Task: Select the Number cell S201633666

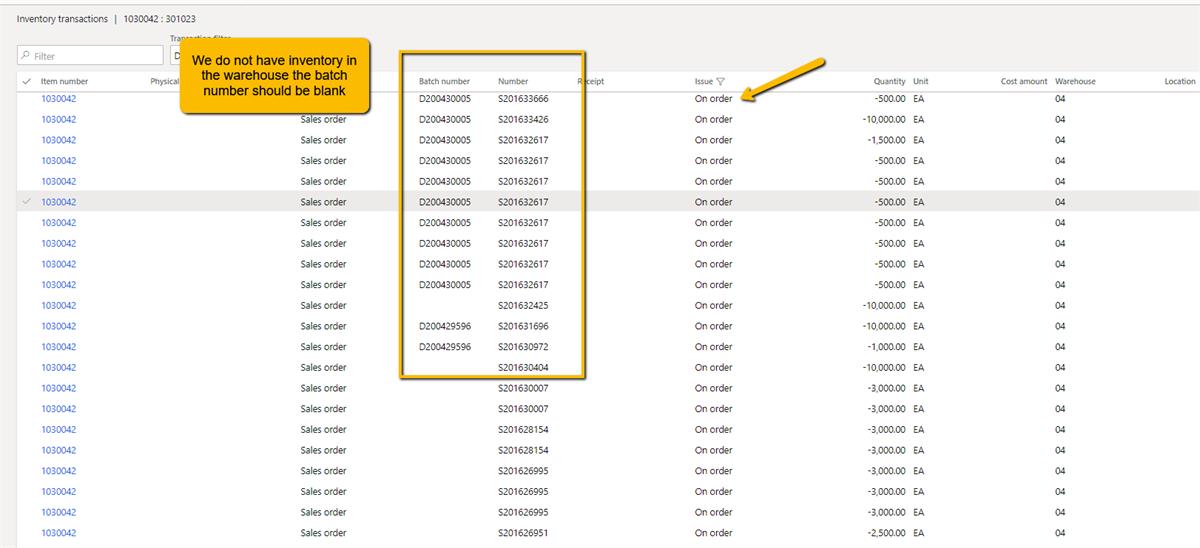Action: 523,99
